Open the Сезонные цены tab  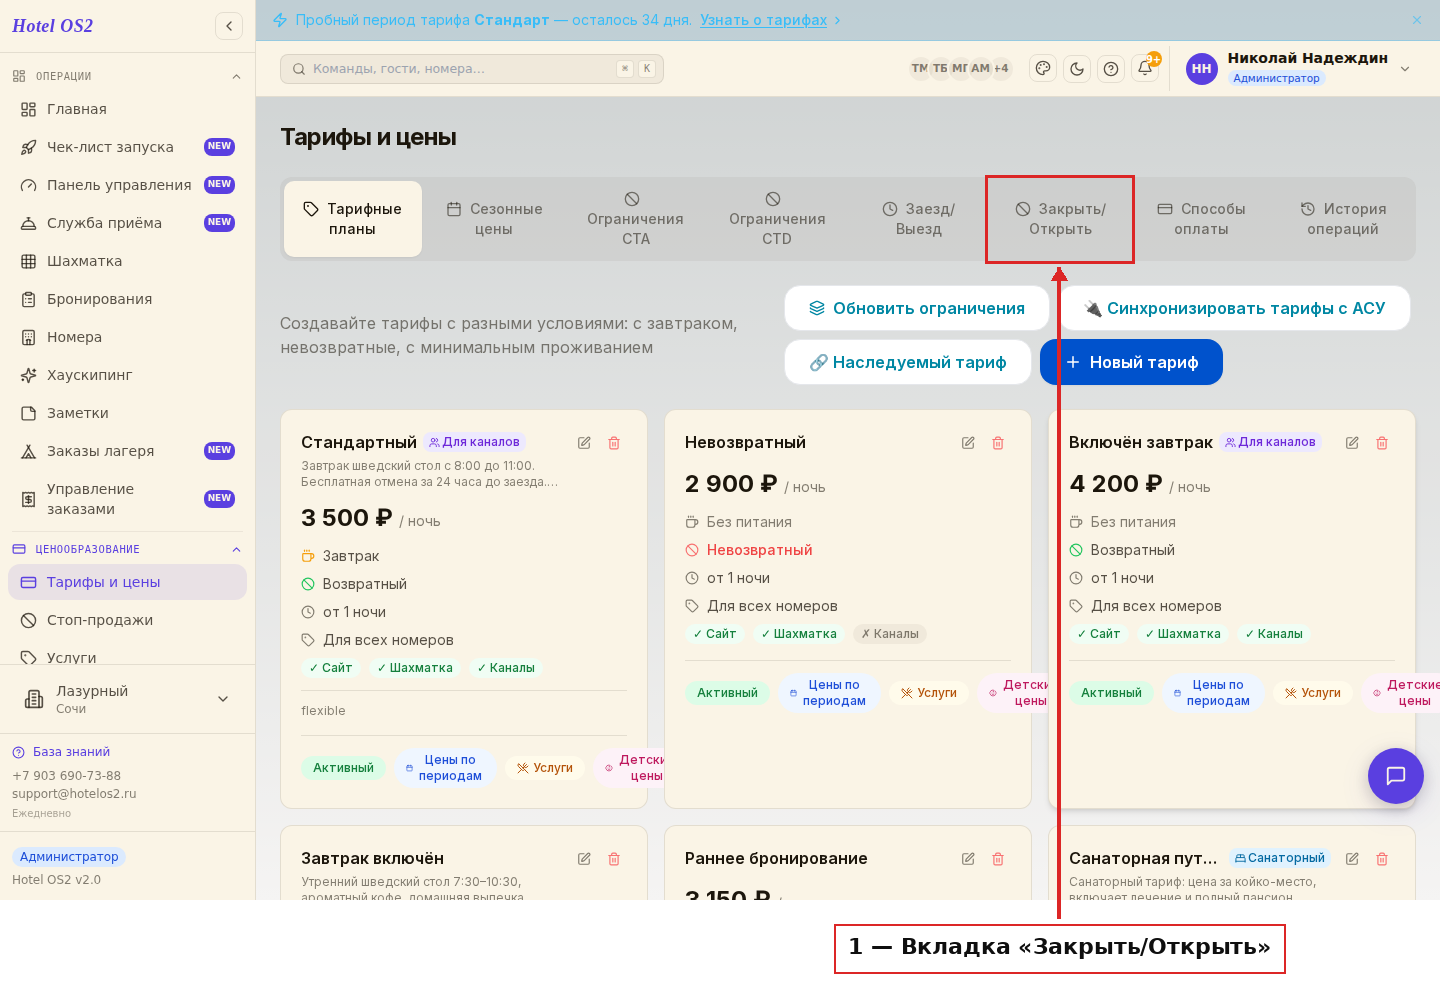(494, 219)
